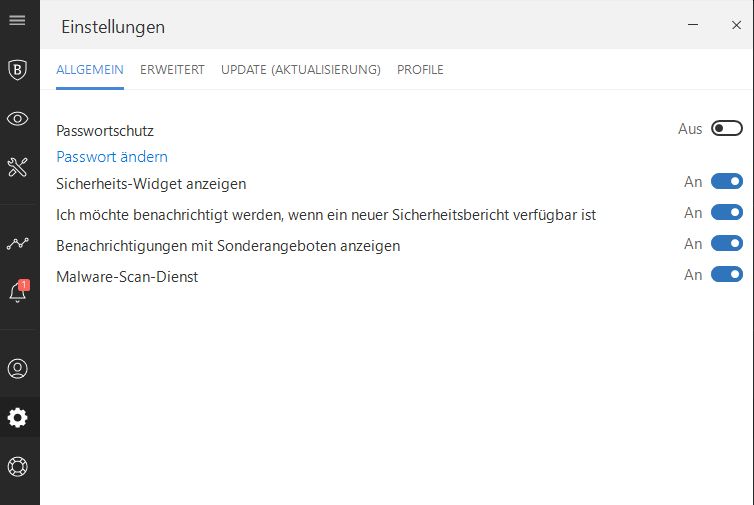Image resolution: width=754 pixels, height=505 pixels.
Task: Open the Update (Aktualisierung) tab
Action: click(x=300, y=70)
